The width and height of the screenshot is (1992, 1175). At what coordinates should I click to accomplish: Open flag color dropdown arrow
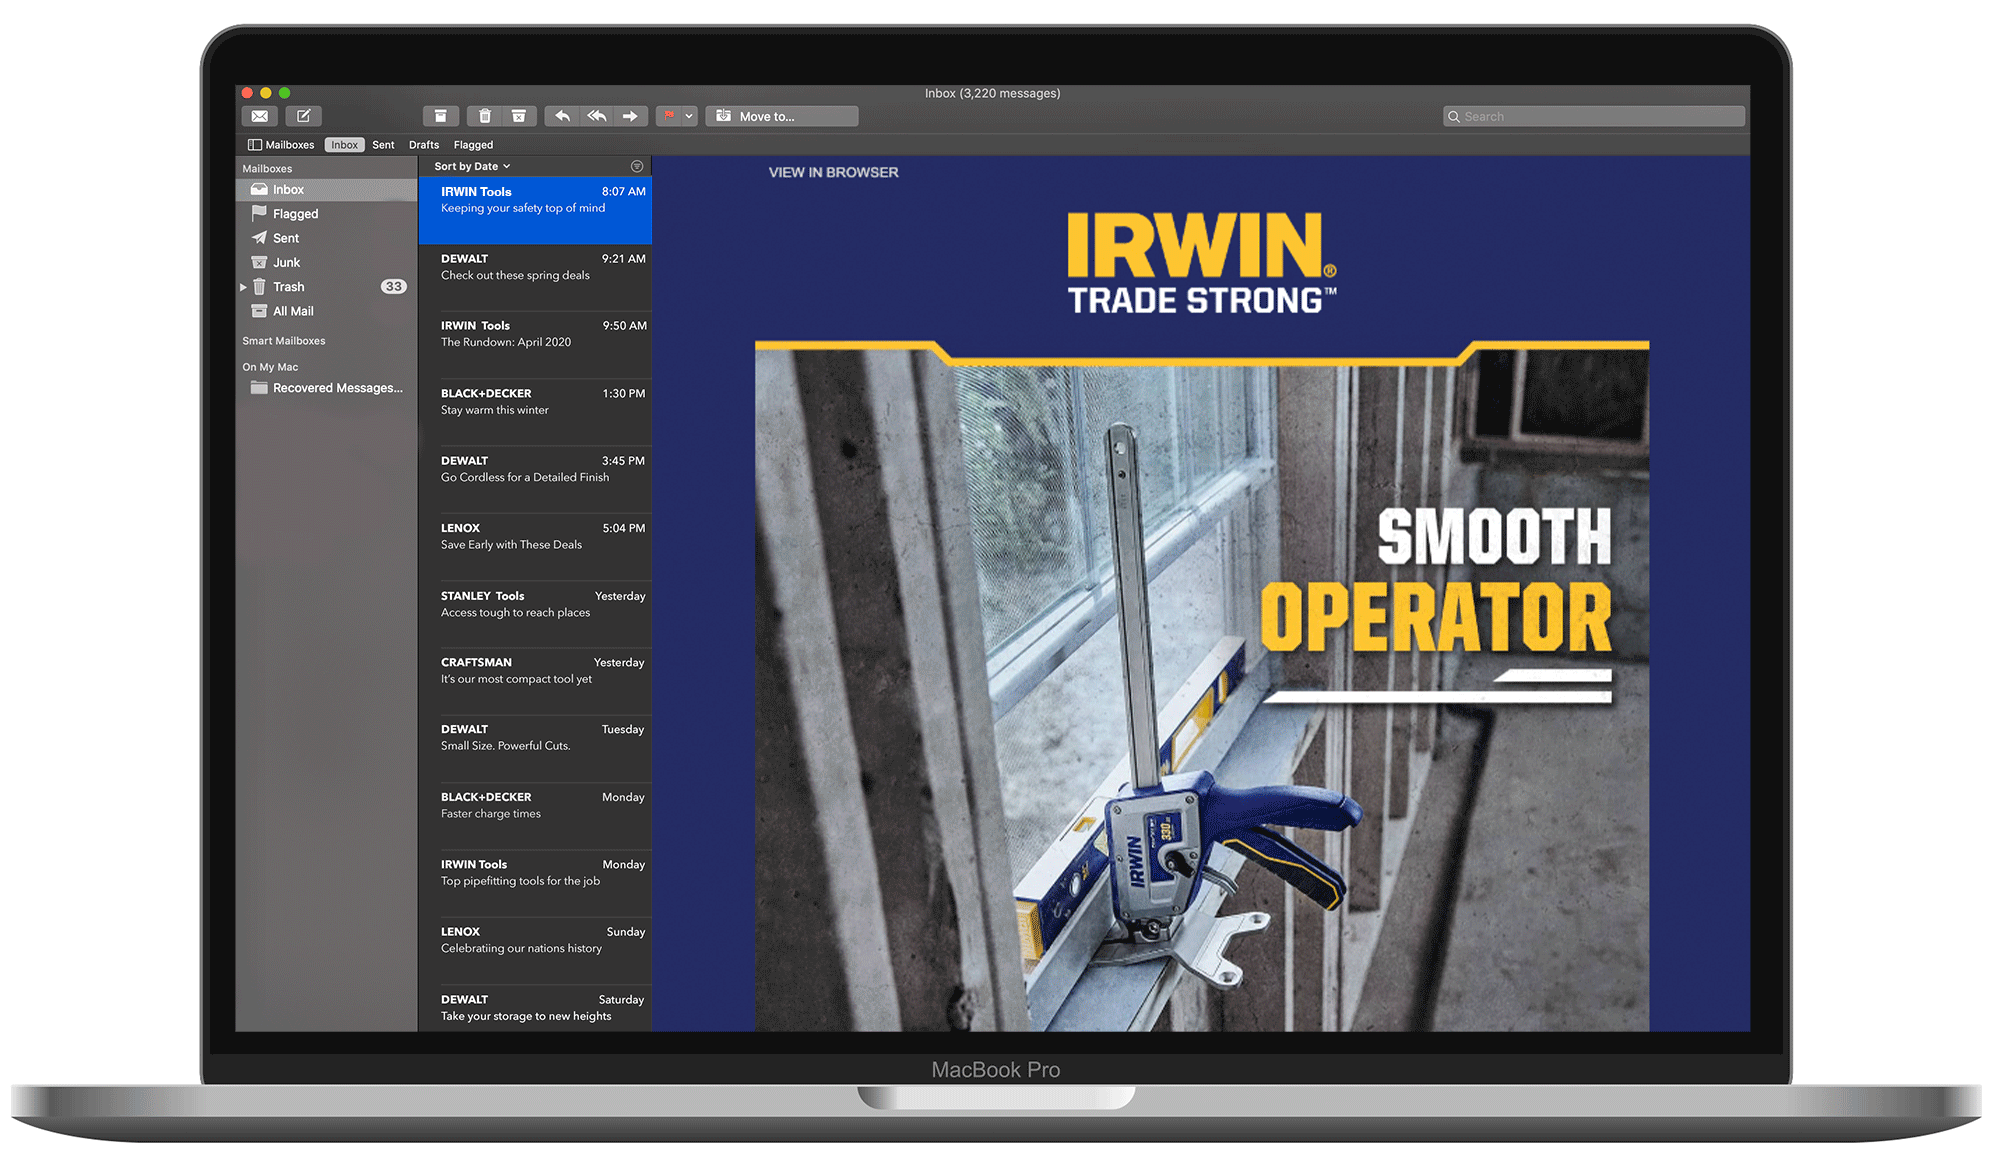pyautogui.click(x=689, y=116)
